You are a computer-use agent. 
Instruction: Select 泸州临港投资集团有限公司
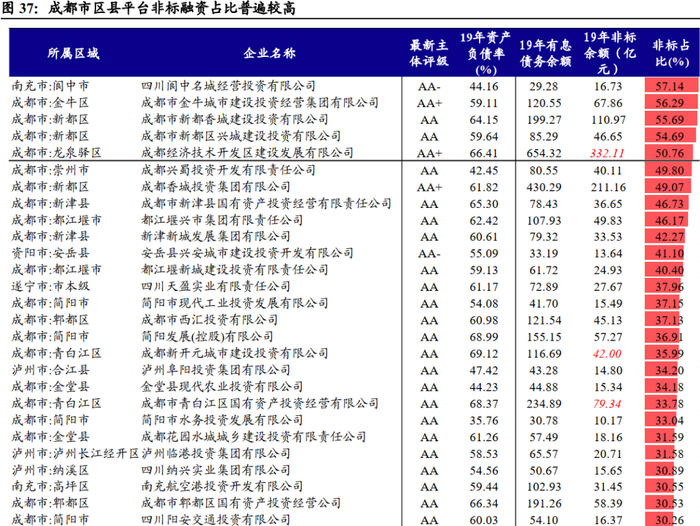(216, 454)
